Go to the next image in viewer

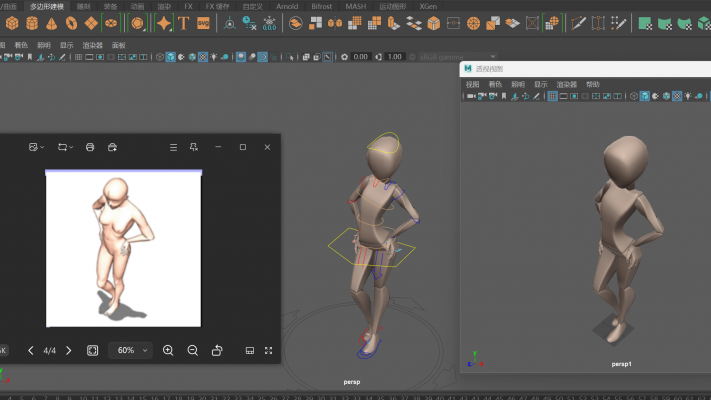(x=68, y=351)
